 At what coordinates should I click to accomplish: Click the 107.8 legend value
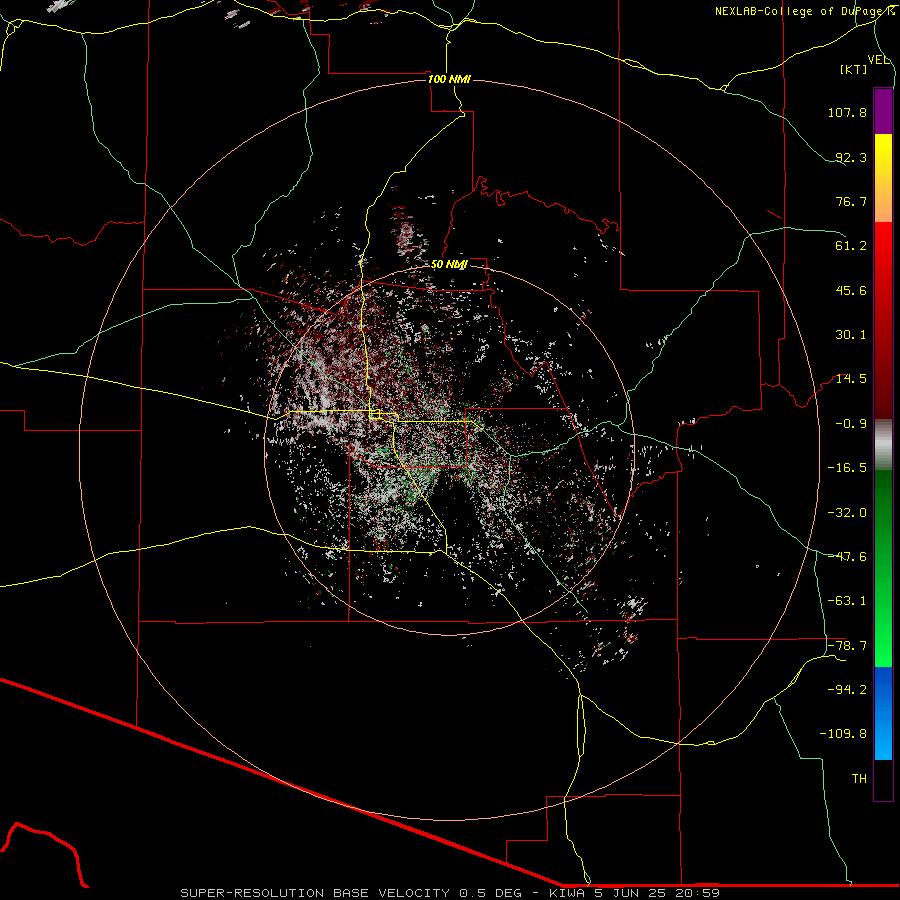coord(847,112)
